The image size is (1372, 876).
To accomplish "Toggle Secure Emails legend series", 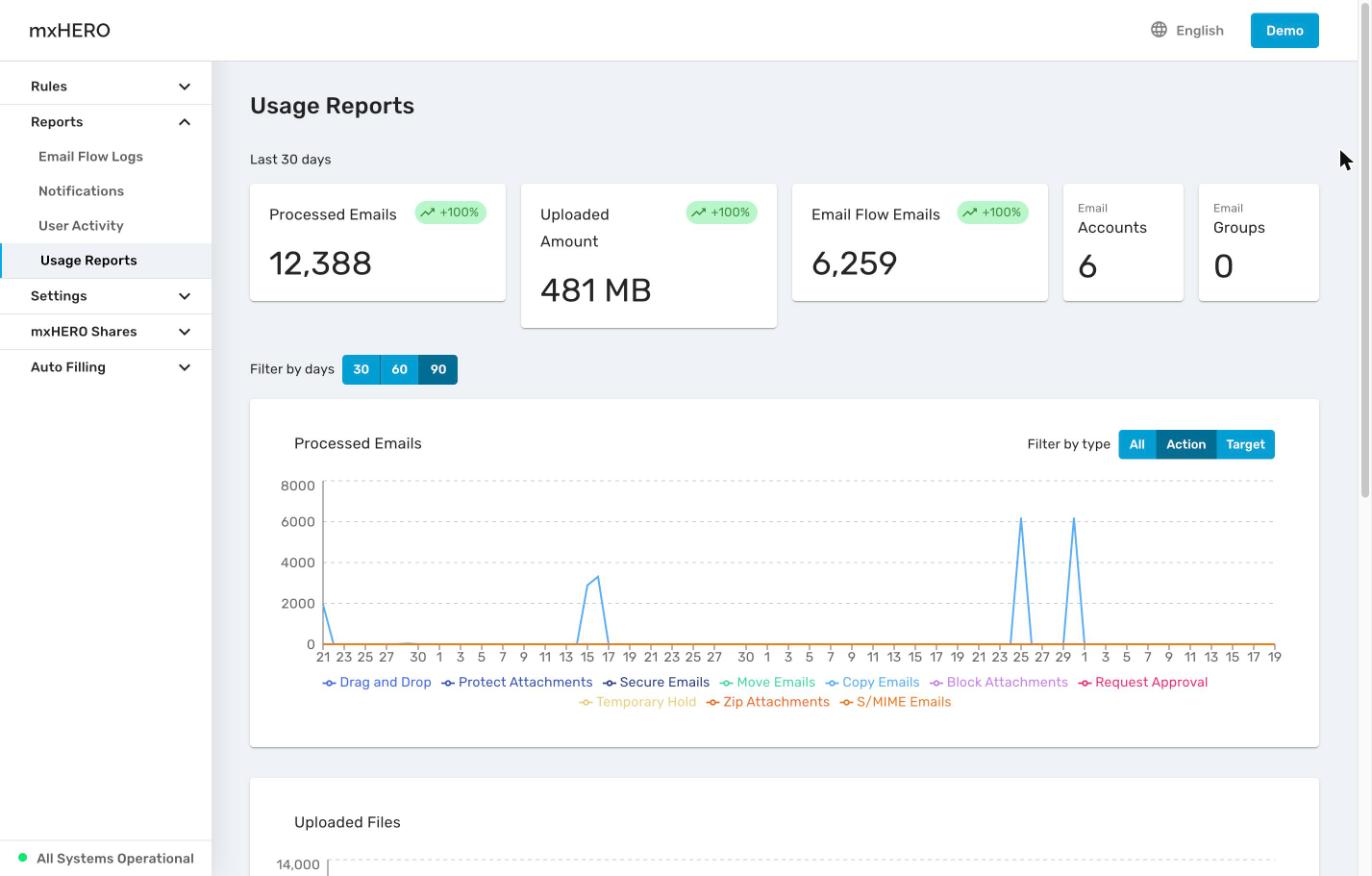I will coord(656,682).
